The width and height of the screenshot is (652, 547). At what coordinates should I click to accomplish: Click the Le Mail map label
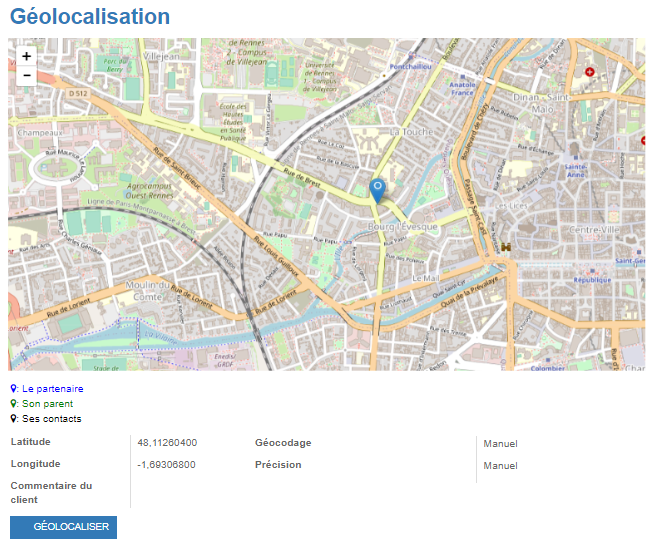click(x=425, y=278)
